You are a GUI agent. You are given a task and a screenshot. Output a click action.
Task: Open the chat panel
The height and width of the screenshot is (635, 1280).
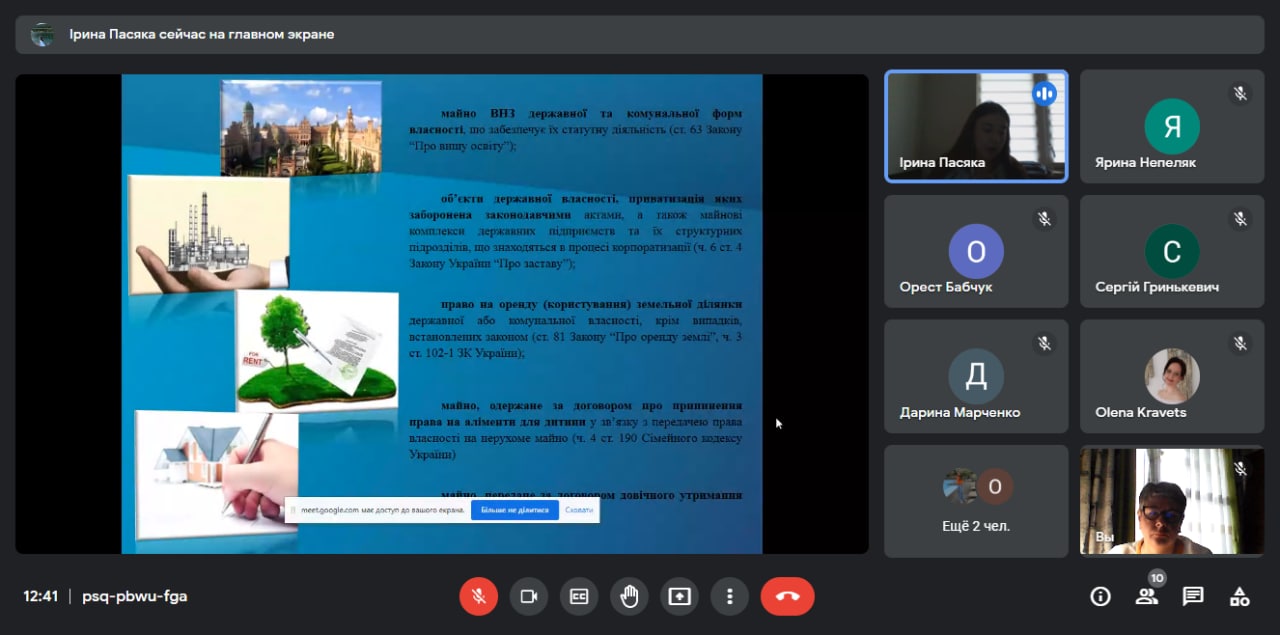click(1192, 597)
